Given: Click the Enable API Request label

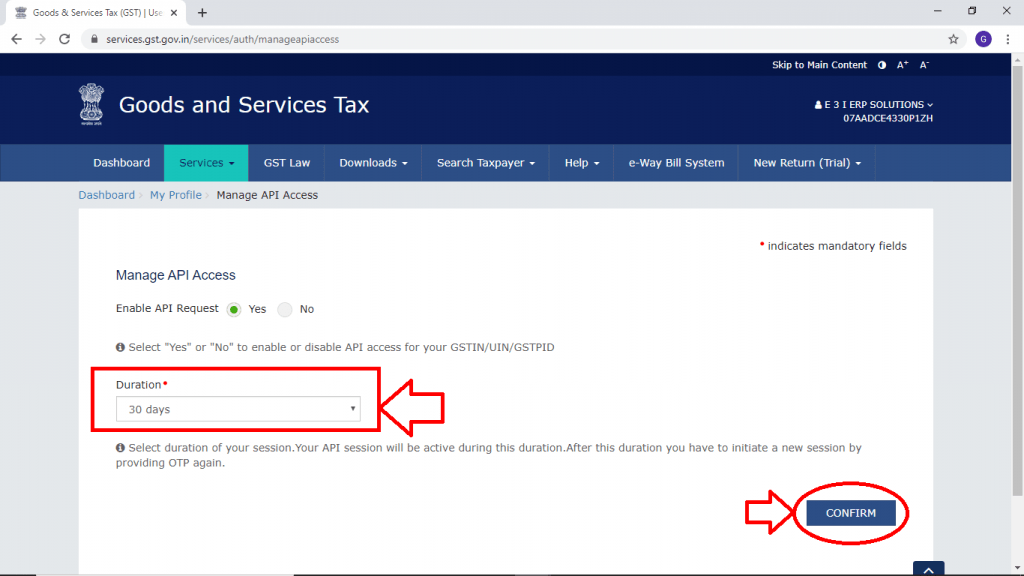Looking at the screenshot, I should click(x=167, y=308).
